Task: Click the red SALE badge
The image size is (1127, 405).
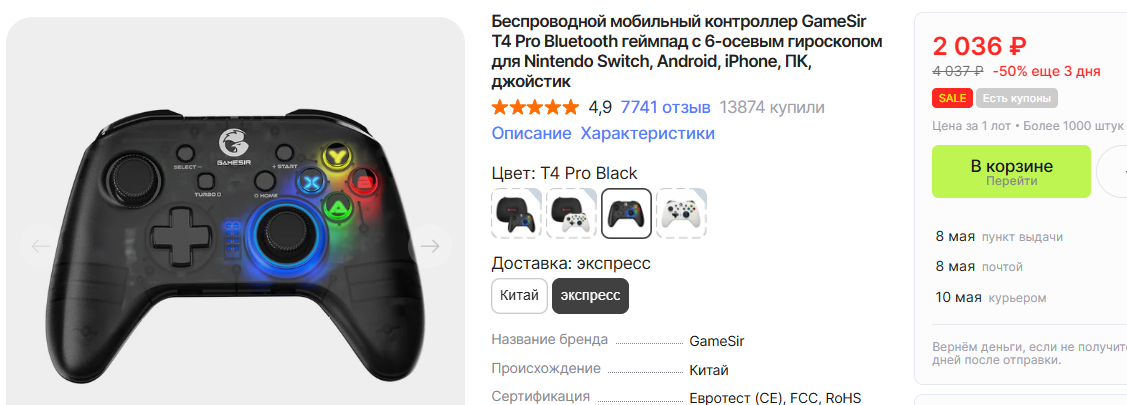Action: pos(952,98)
